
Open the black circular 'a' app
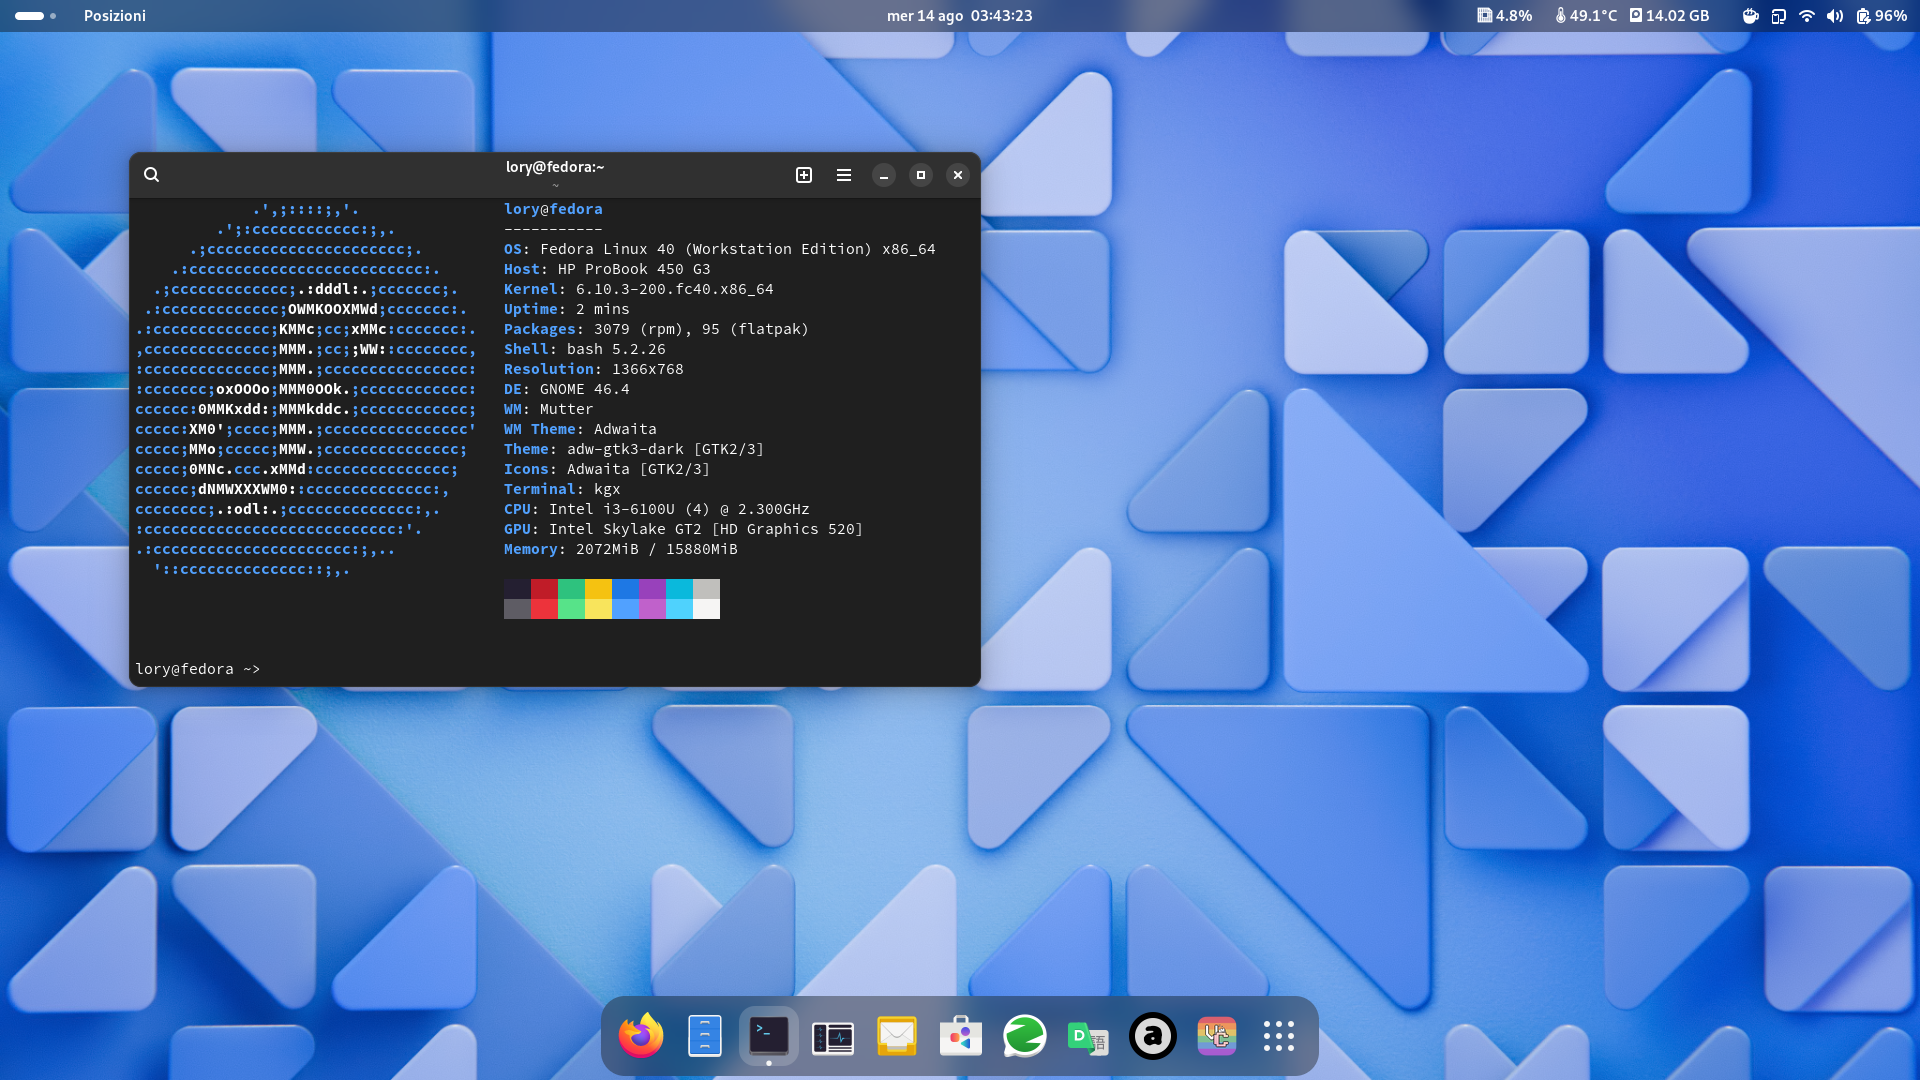(x=1152, y=1036)
